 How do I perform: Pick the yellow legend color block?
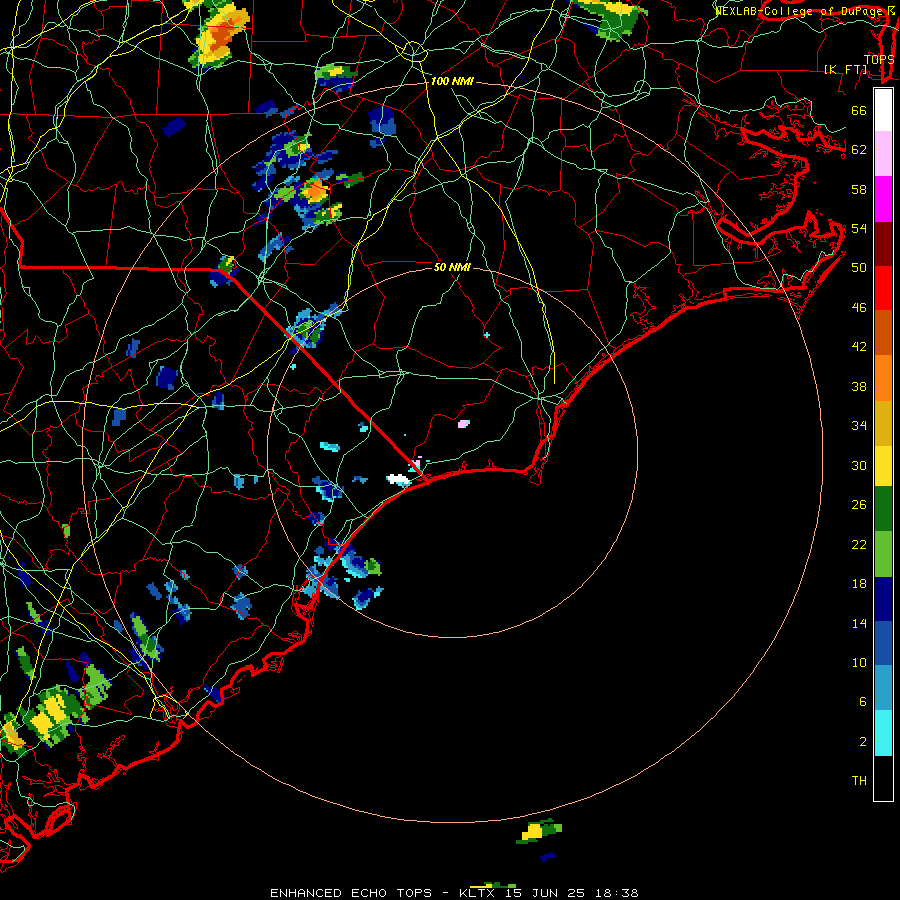(x=883, y=466)
